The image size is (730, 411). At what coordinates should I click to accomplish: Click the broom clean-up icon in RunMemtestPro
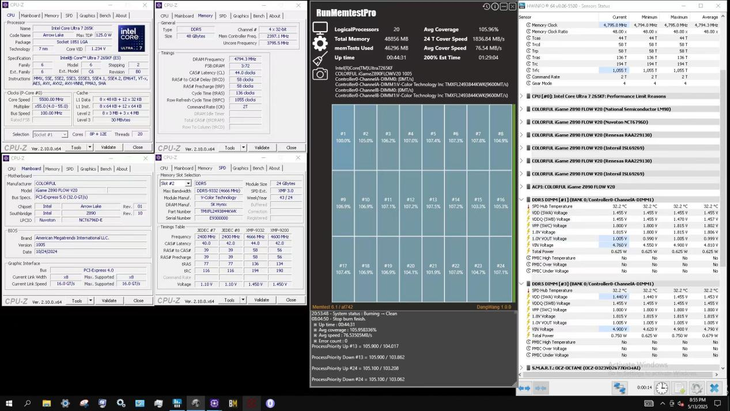coord(320,59)
